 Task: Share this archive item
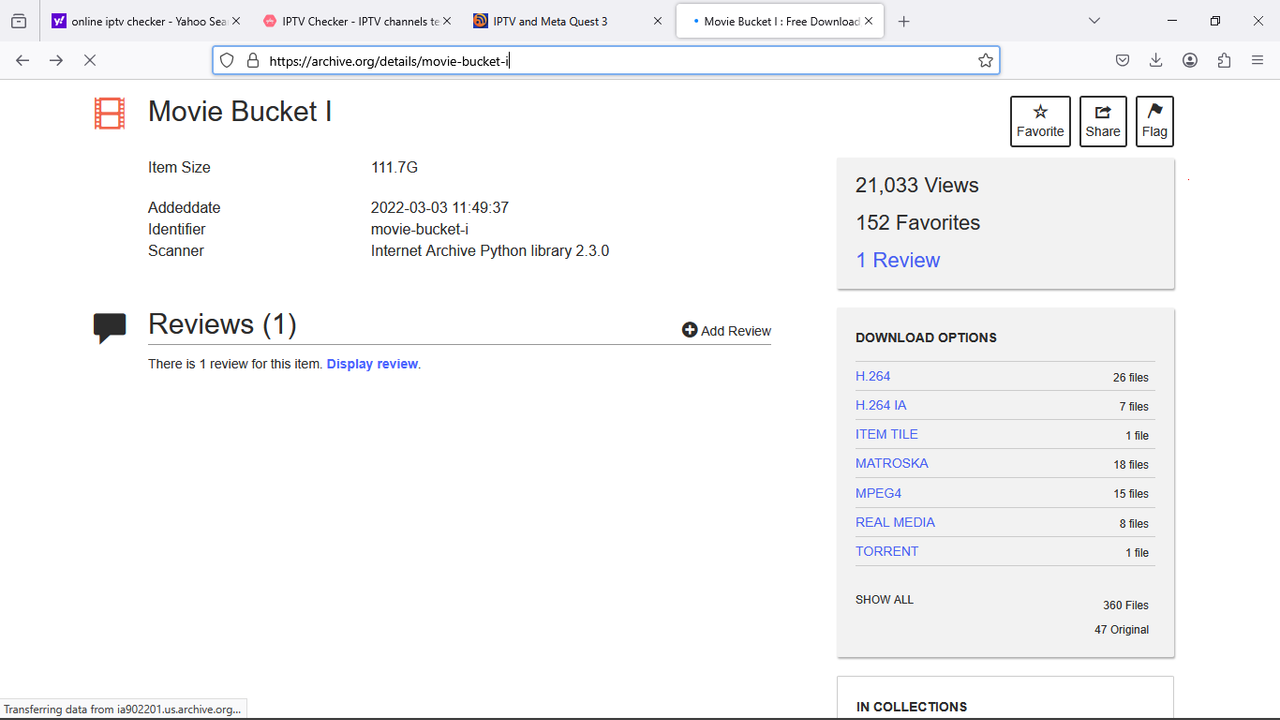[x=1103, y=121]
